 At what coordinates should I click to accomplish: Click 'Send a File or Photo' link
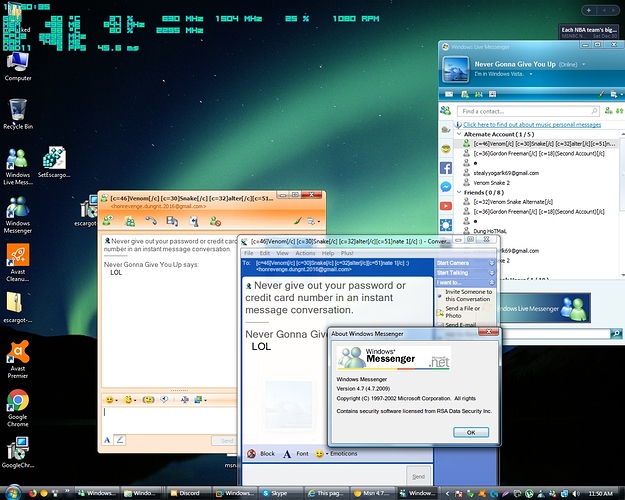pos(462,312)
